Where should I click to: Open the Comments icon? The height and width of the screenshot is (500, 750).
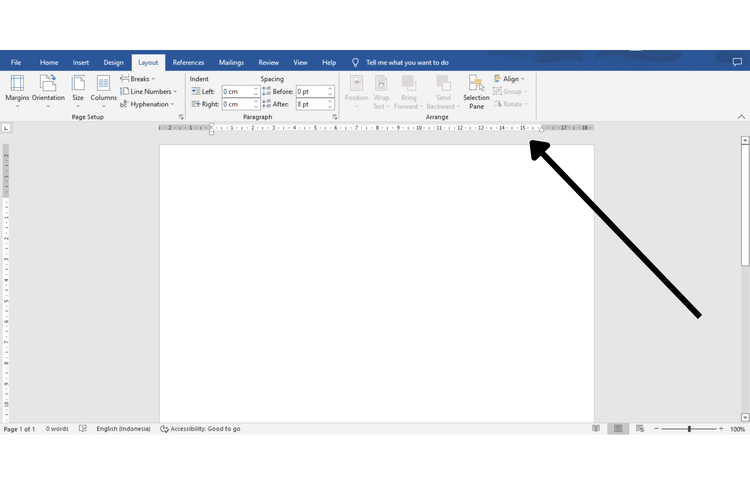(x=737, y=62)
